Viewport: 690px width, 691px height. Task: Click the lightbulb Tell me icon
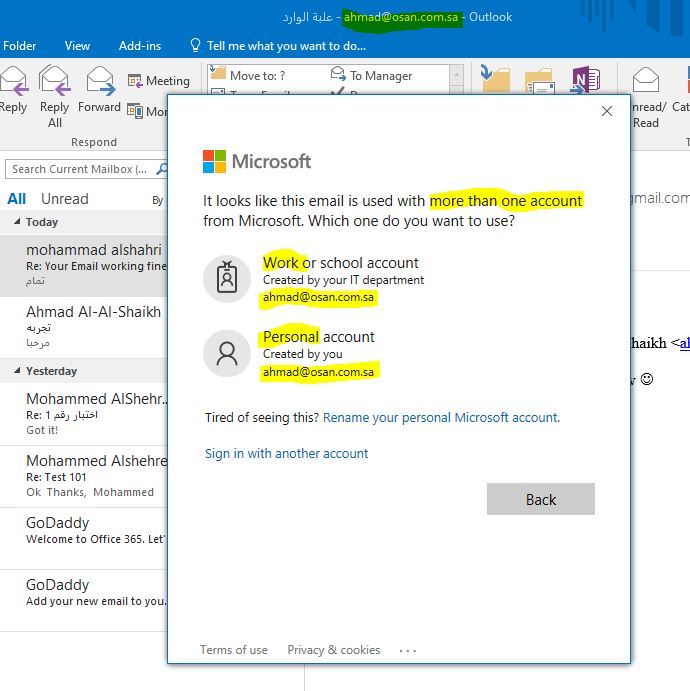click(x=195, y=45)
